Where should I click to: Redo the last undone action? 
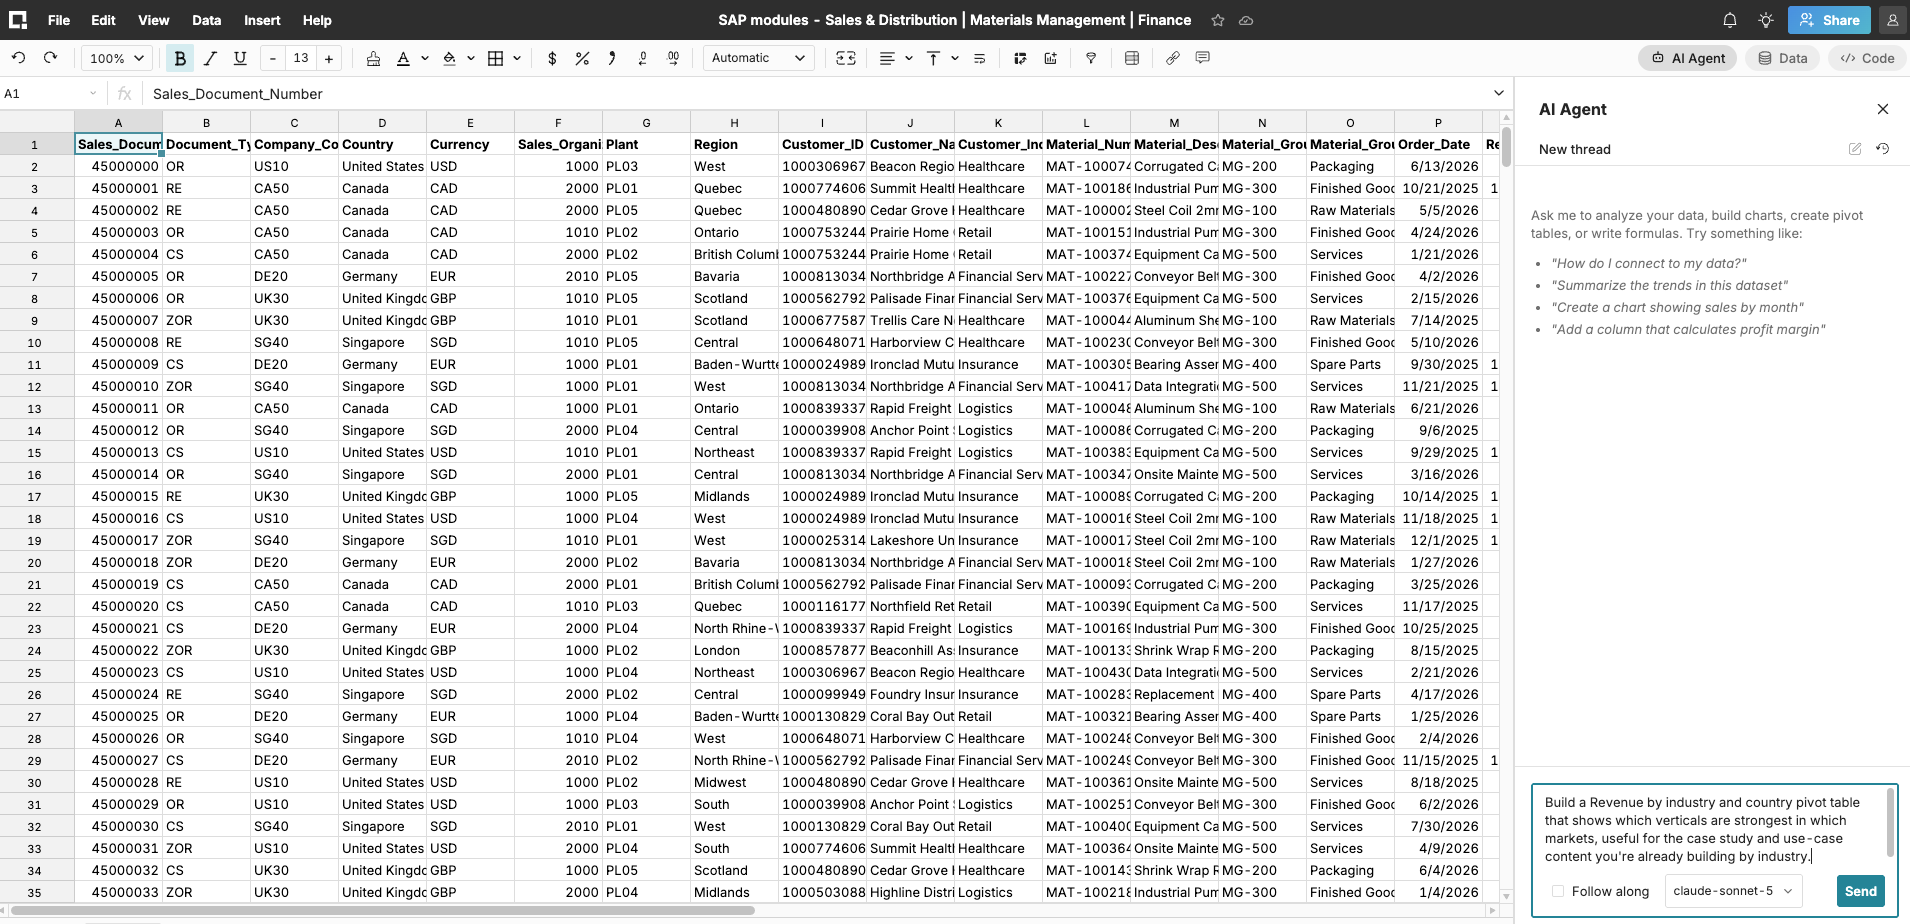coord(50,58)
